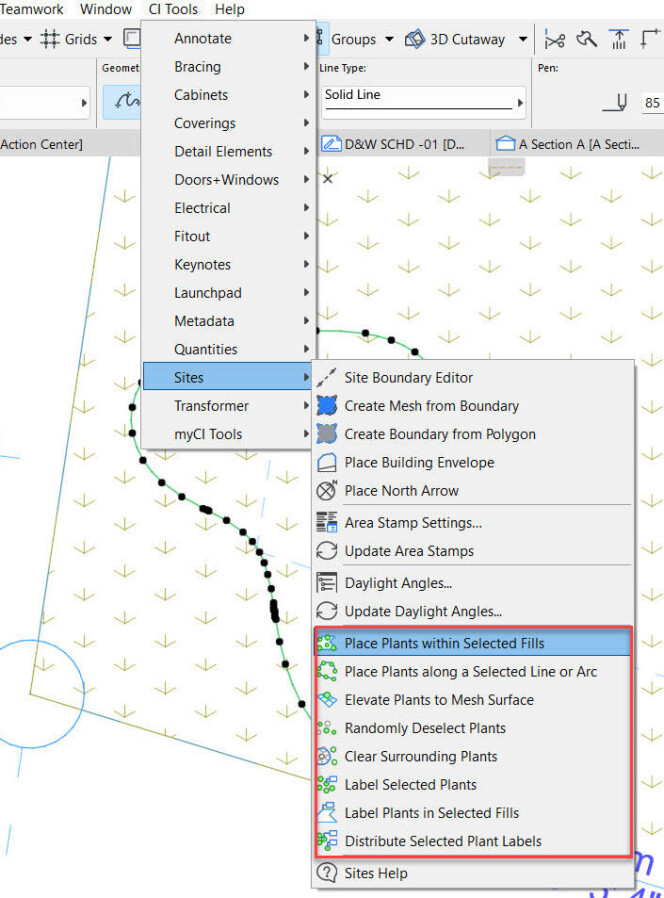This screenshot has height=898, width=664.
Task: Select Place Plants within Selected Fills
Action: pyautogui.click(x=444, y=643)
